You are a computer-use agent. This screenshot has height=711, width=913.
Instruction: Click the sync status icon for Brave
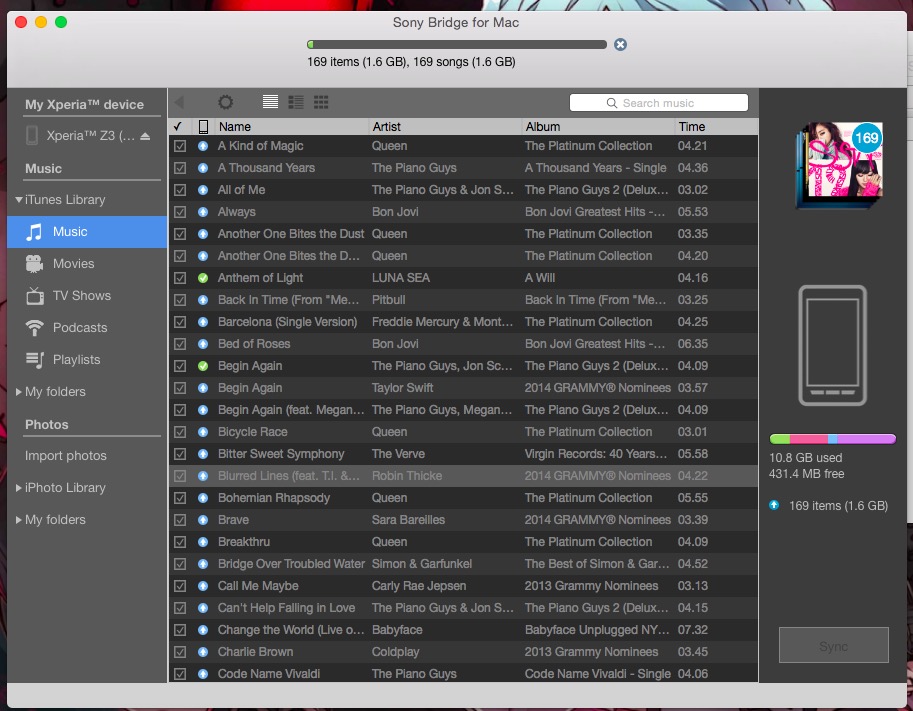(x=203, y=520)
